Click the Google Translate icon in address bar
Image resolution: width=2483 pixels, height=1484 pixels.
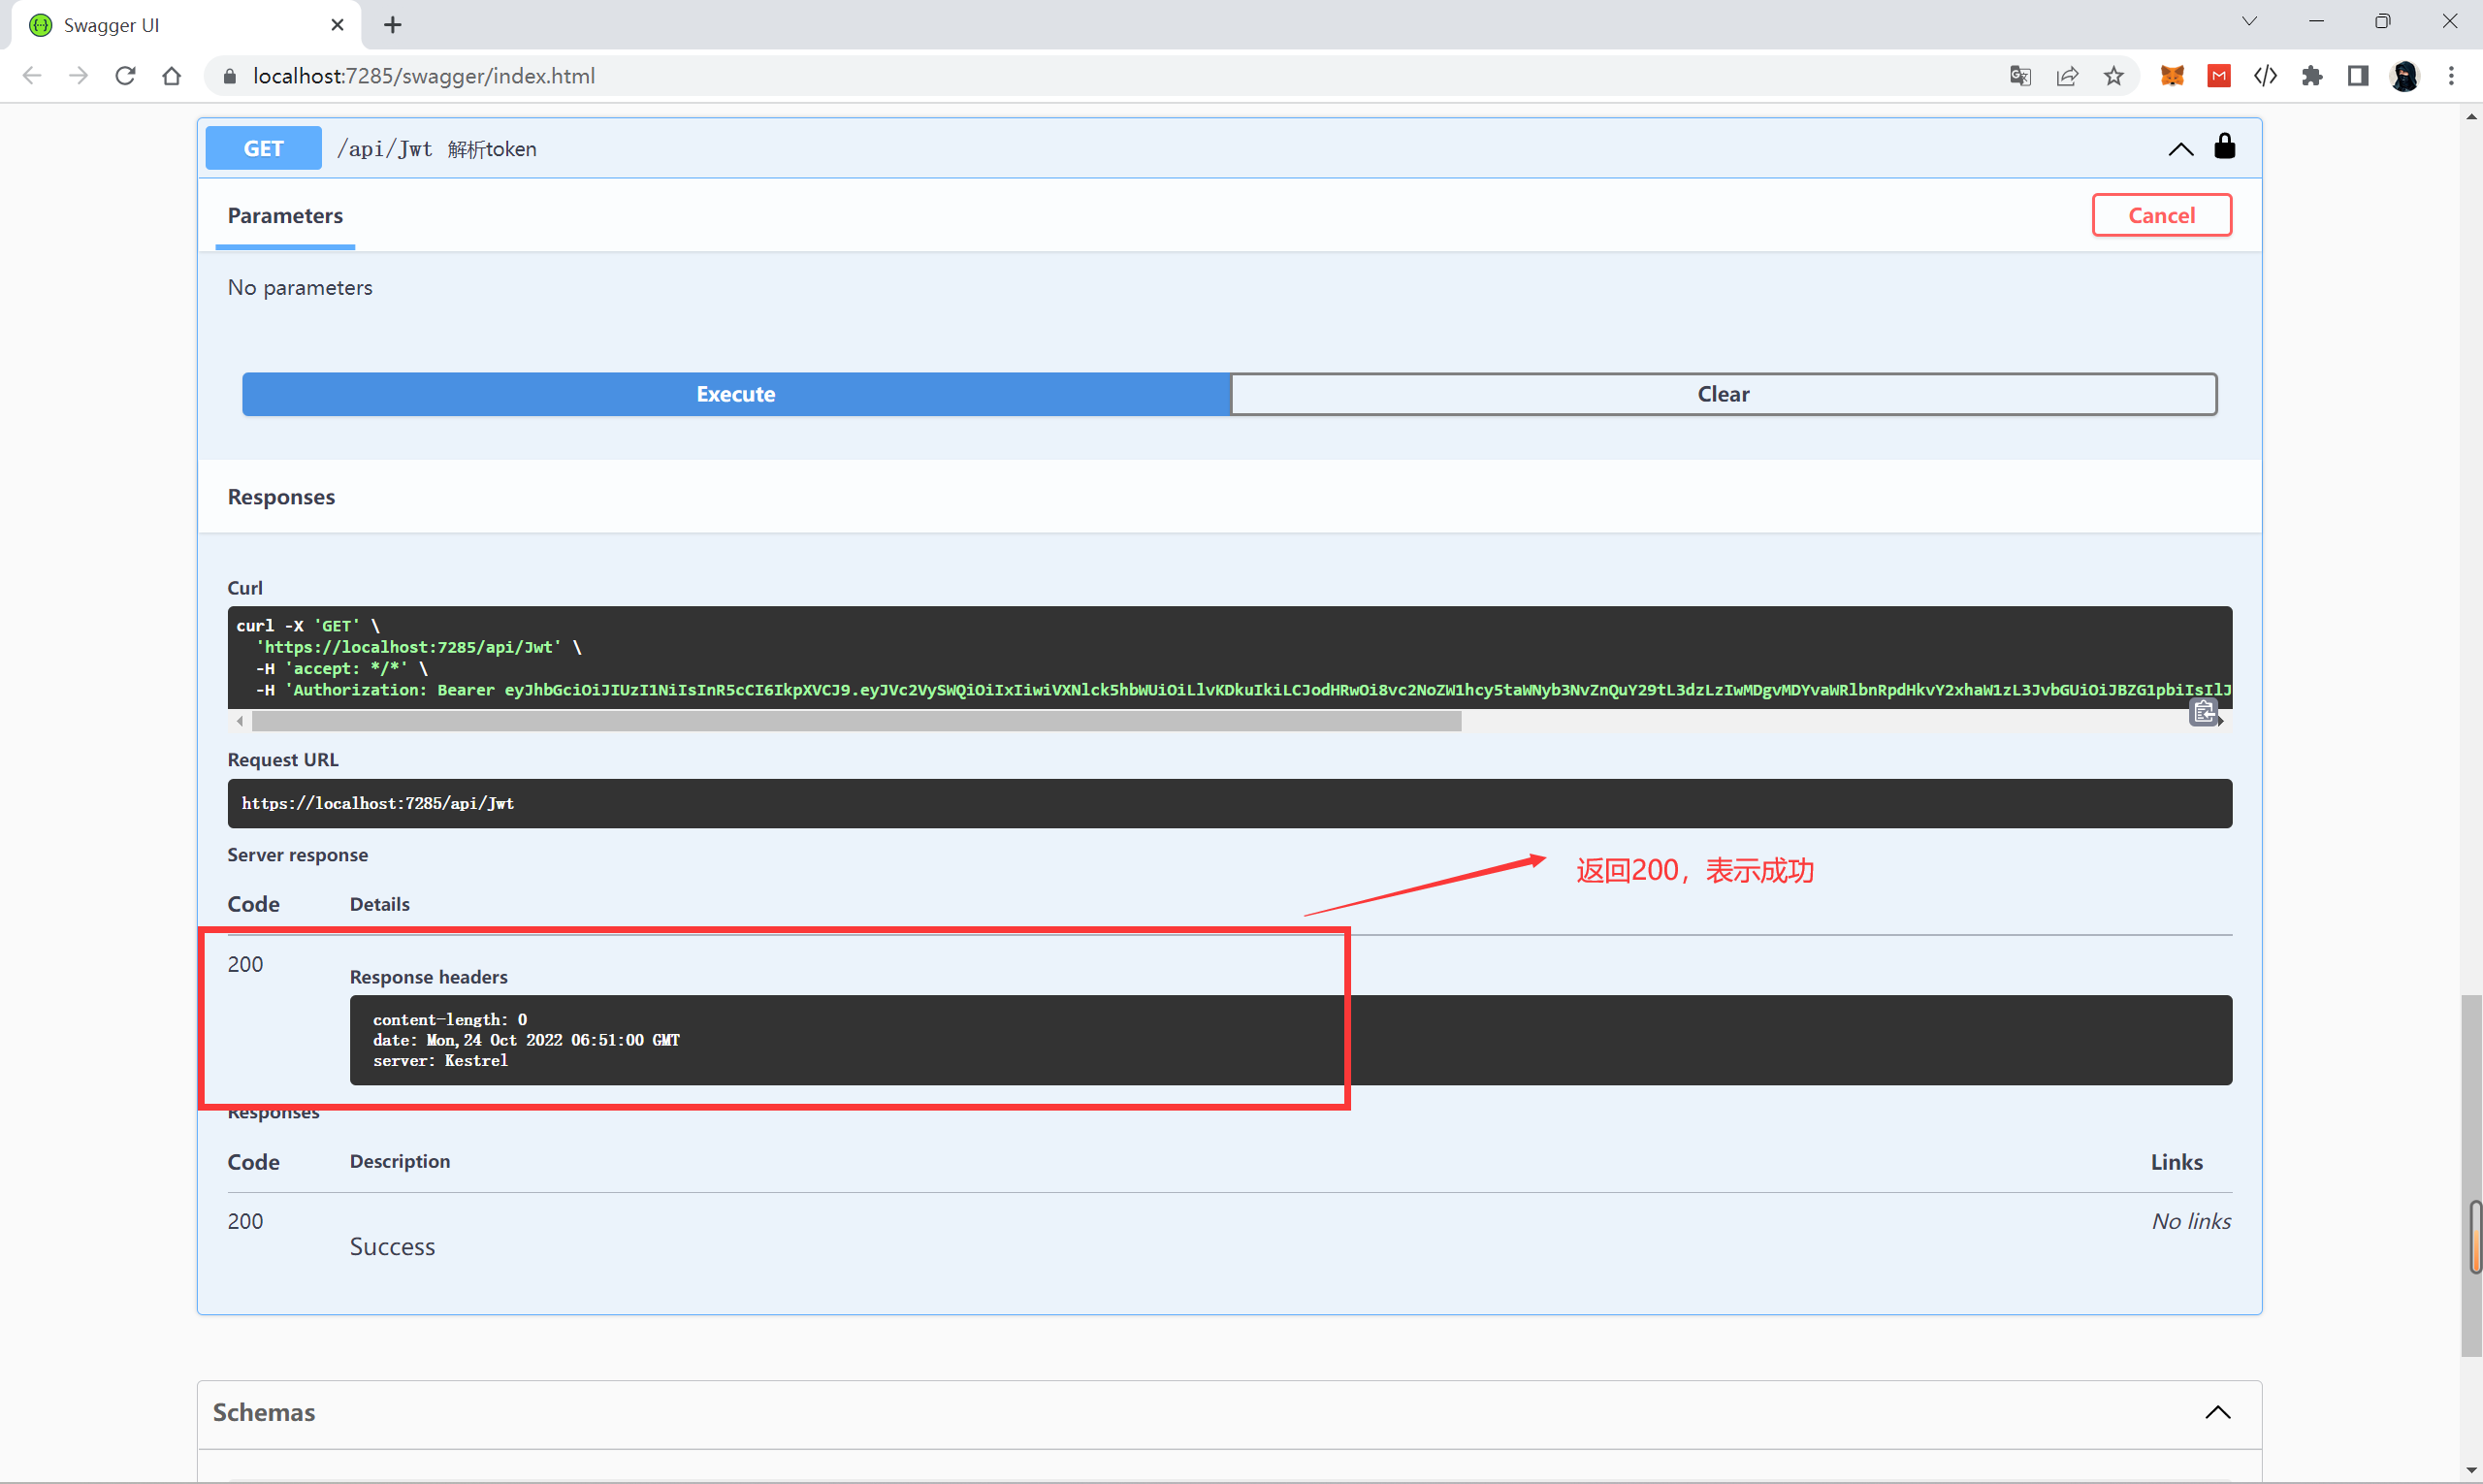pyautogui.click(x=2019, y=76)
